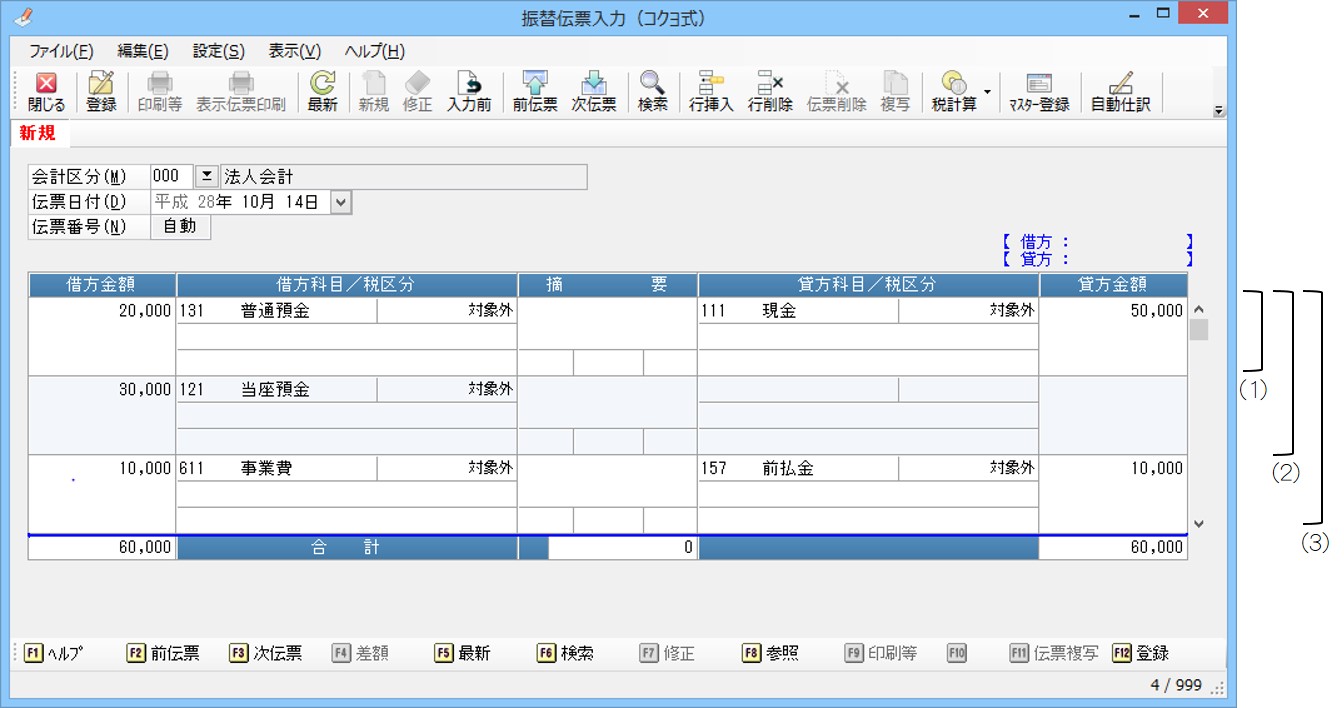Screen dimensions: 1344x708
Task: Click the 最新 (refresh) toolbar icon
Action: coord(322,91)
